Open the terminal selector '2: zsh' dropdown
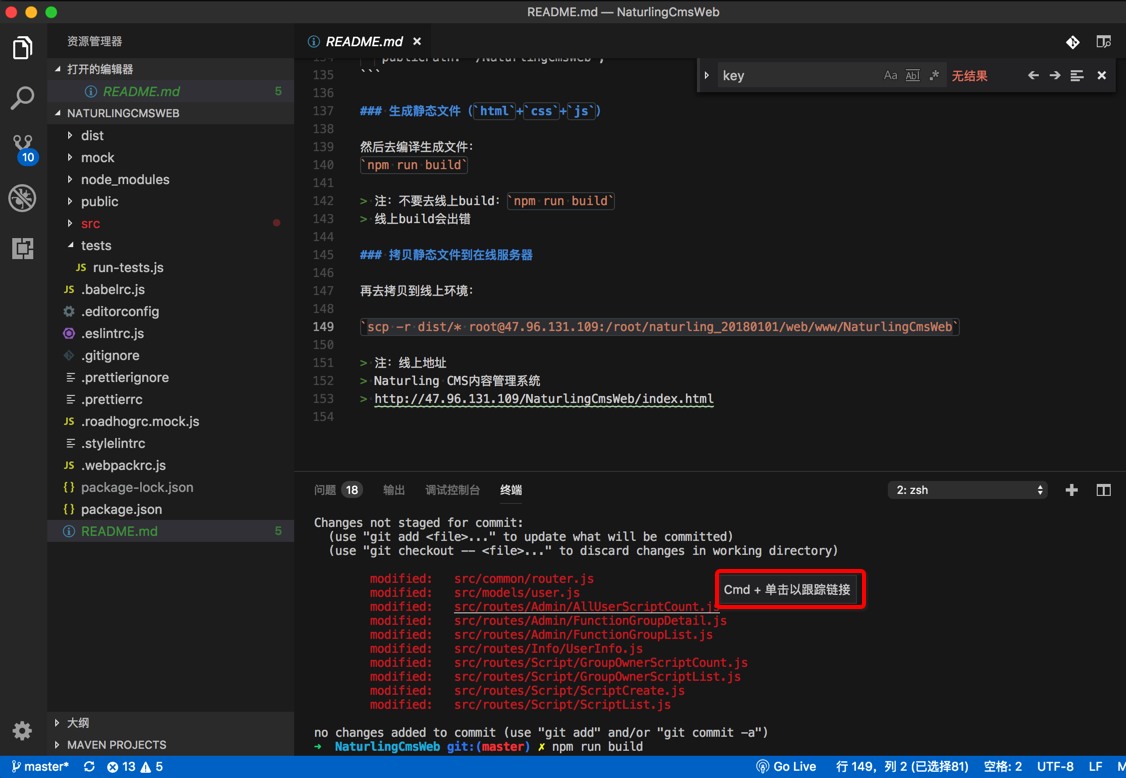The width and height of the screenshot is (1126, 778). coord(967,490)
